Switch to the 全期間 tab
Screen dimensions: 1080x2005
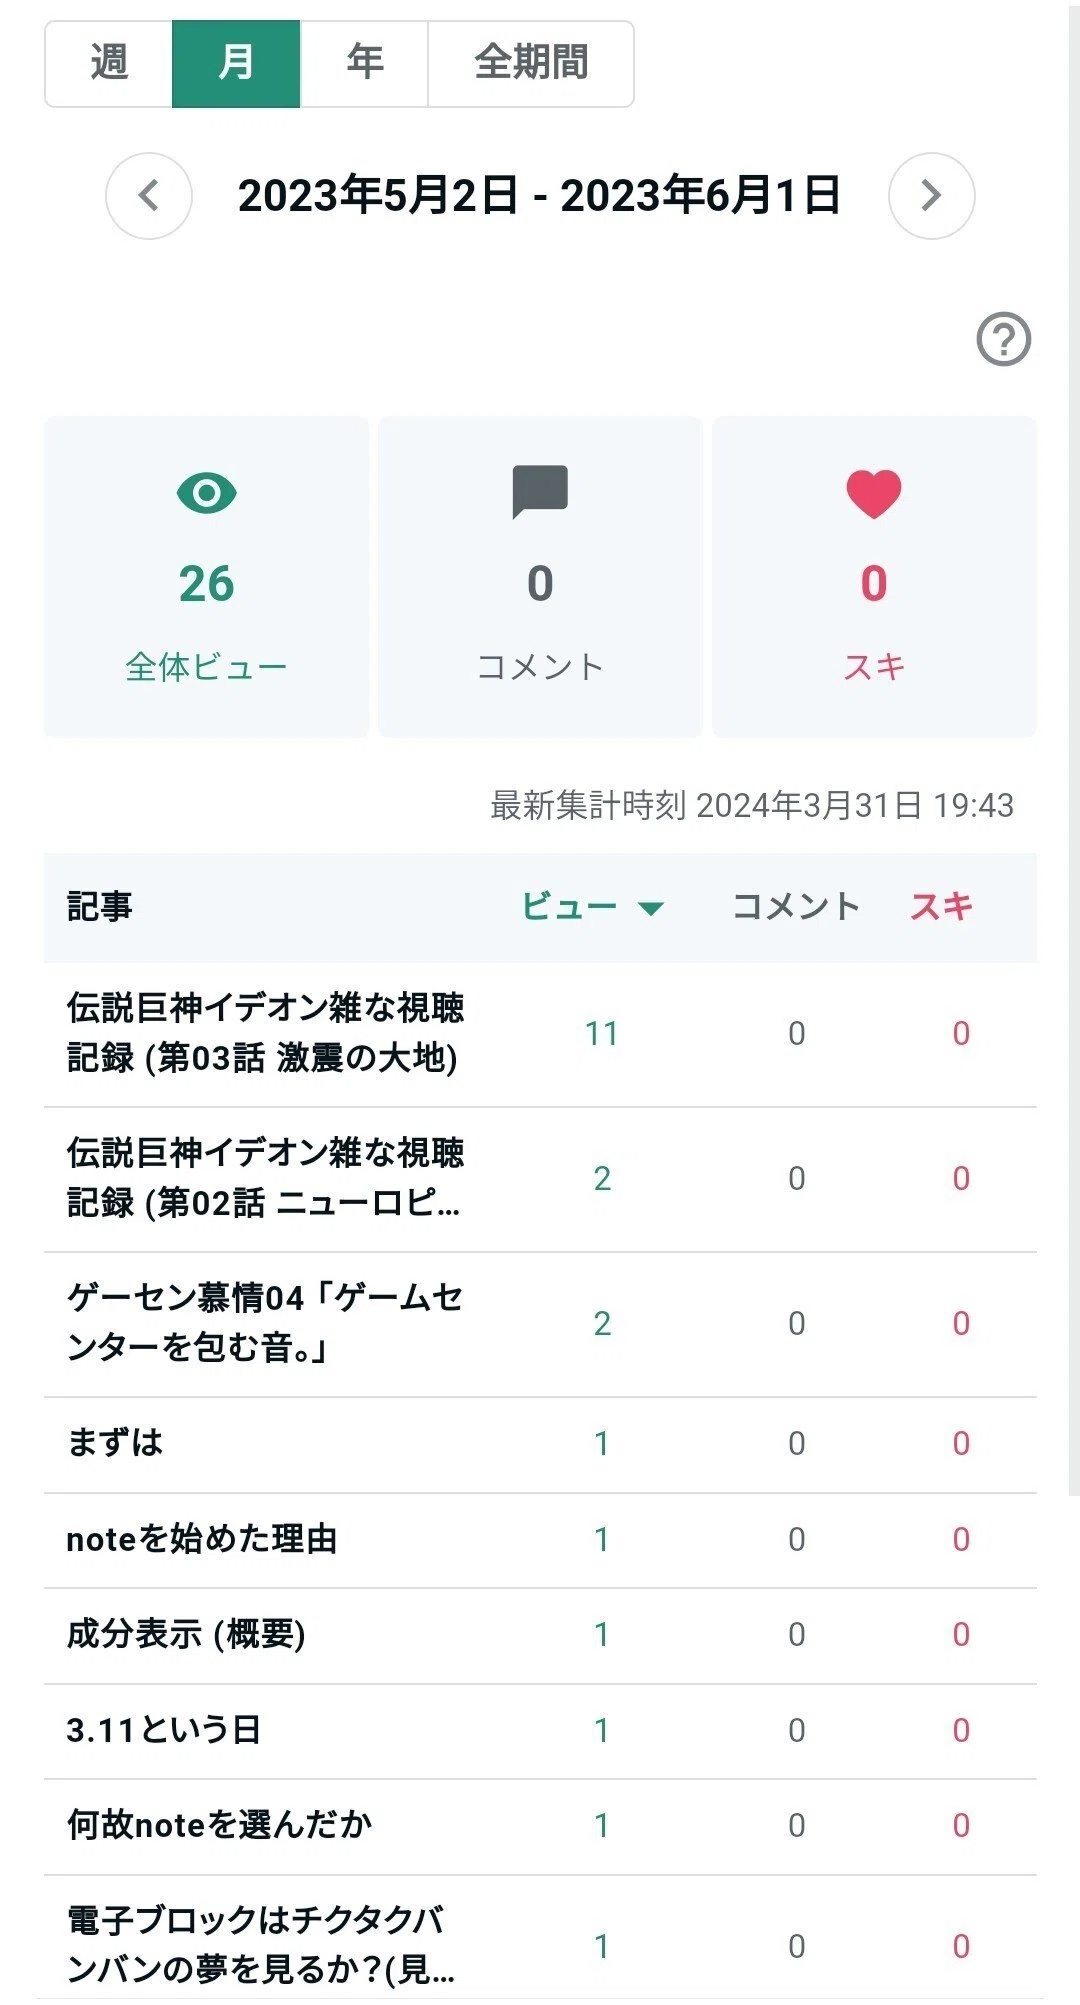[x=531, y=63]
